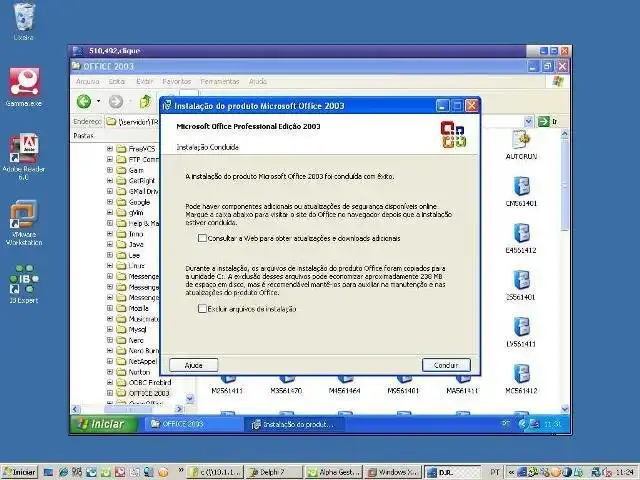
Task: Open the VMware Workstation desktop shortcut
Action: 24,214
